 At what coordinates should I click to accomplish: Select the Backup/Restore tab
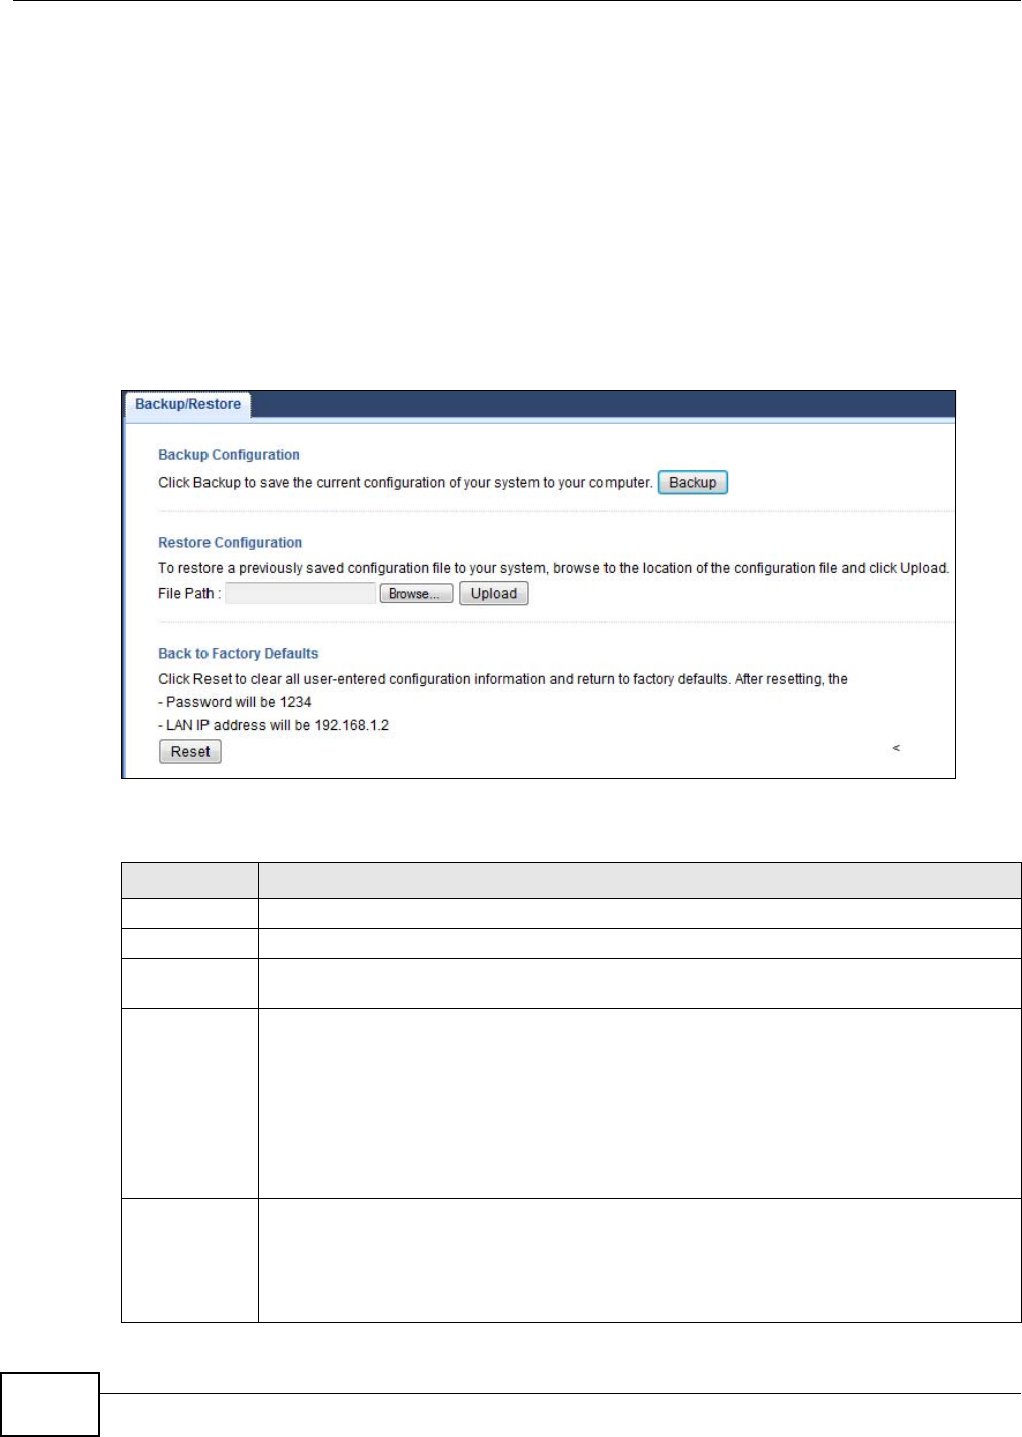188,404
